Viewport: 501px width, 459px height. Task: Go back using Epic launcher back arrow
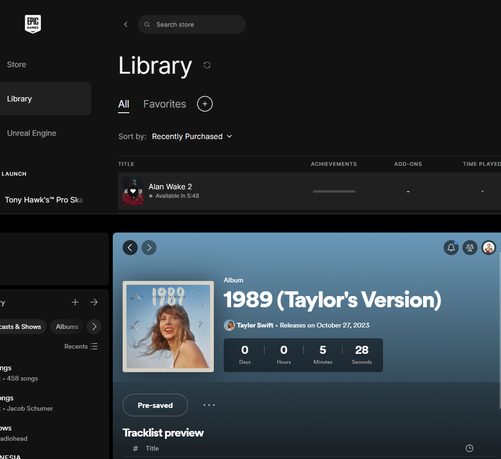(x=126, y=24)
